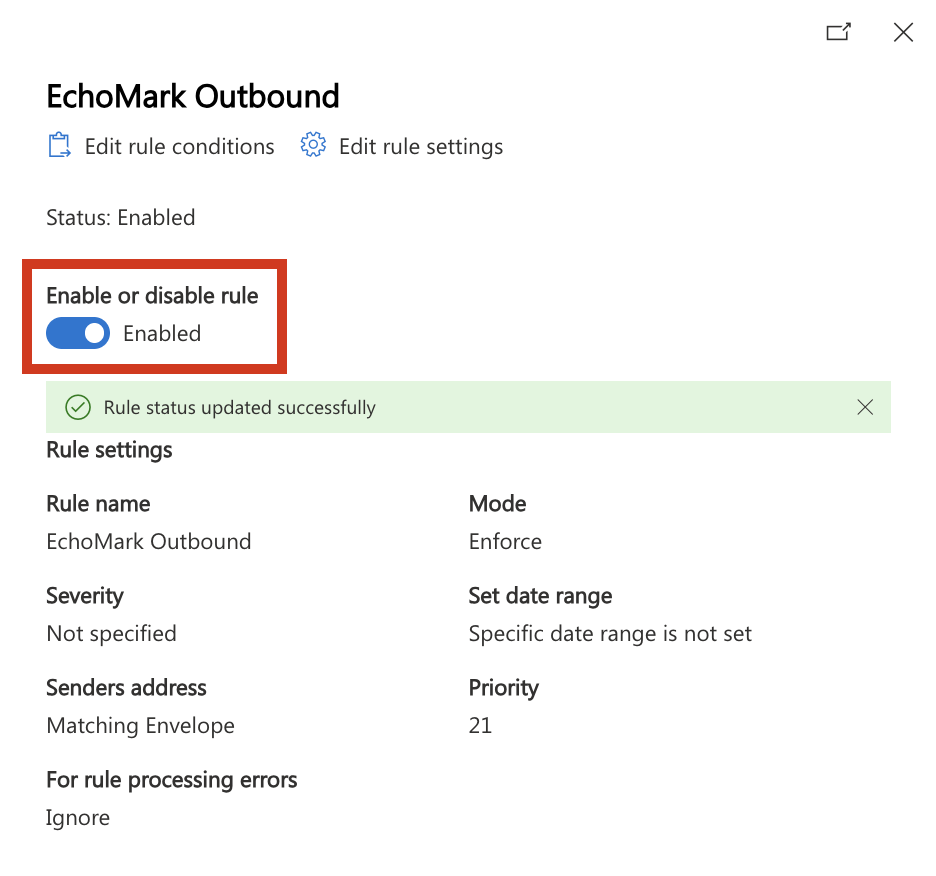Open Edit rule settings link
936x876 pixels.
pos(421,146)
